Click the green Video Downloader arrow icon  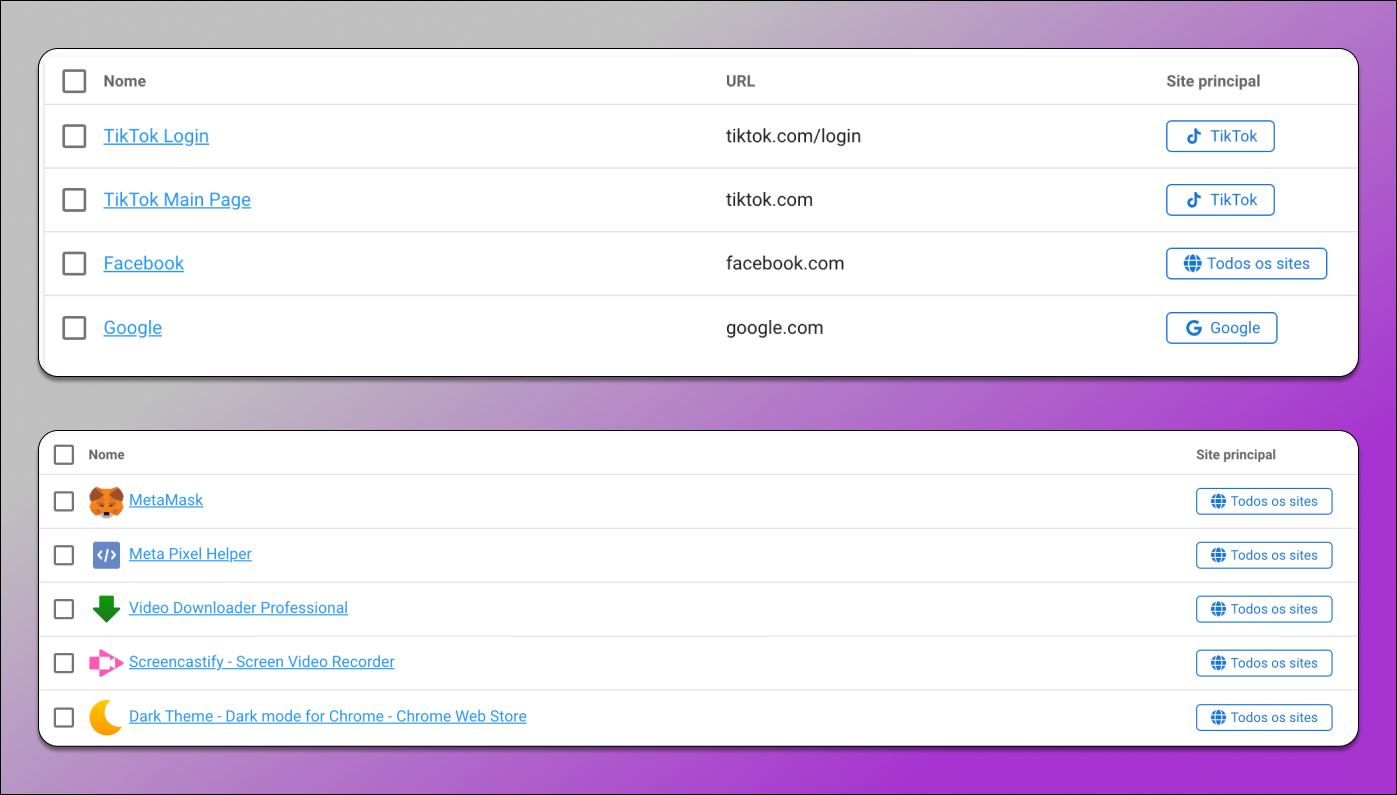tap(106, 609)
